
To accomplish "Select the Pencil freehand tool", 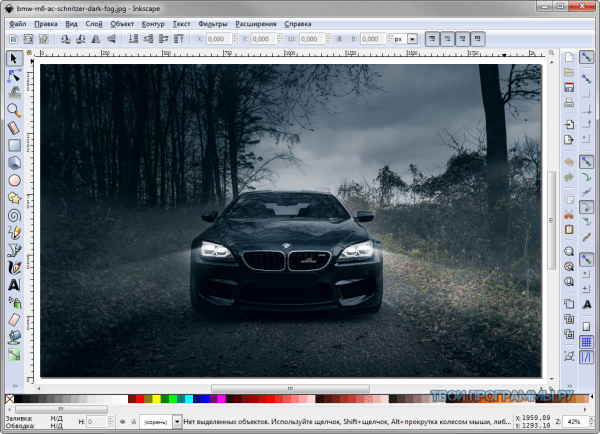I will tap(14, 233).
